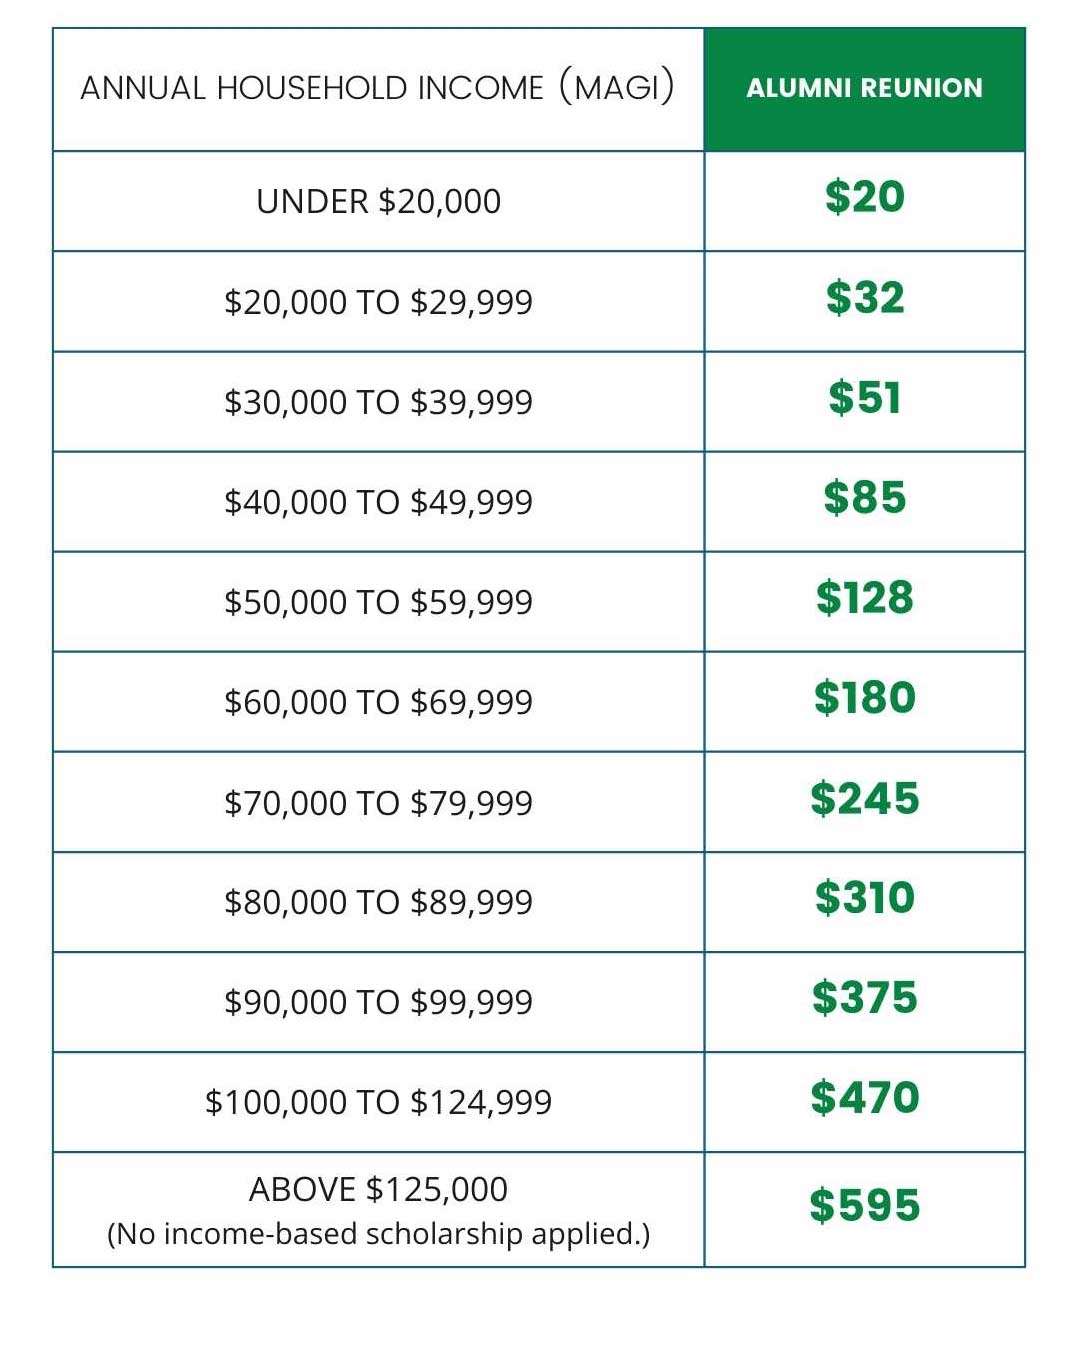Select the $100,000 to $124,999 income range

pyautogui.click(x=378, y=1102)
